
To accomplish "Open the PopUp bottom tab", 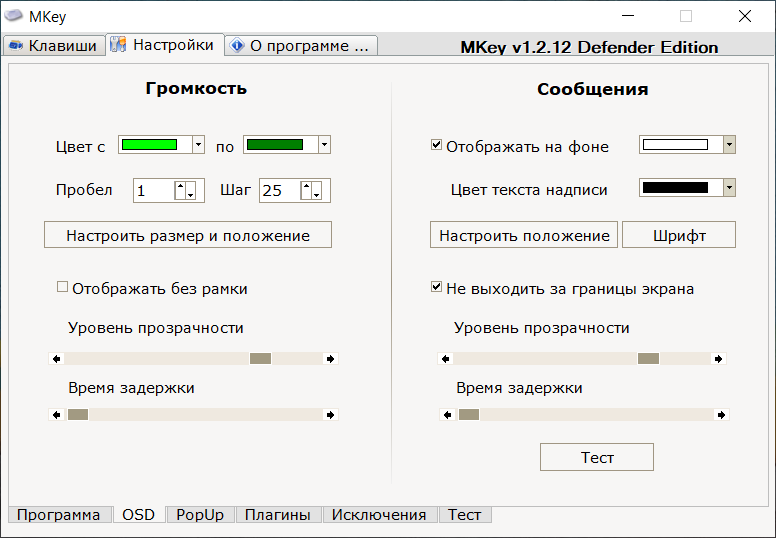I will (x=200, y=515).
